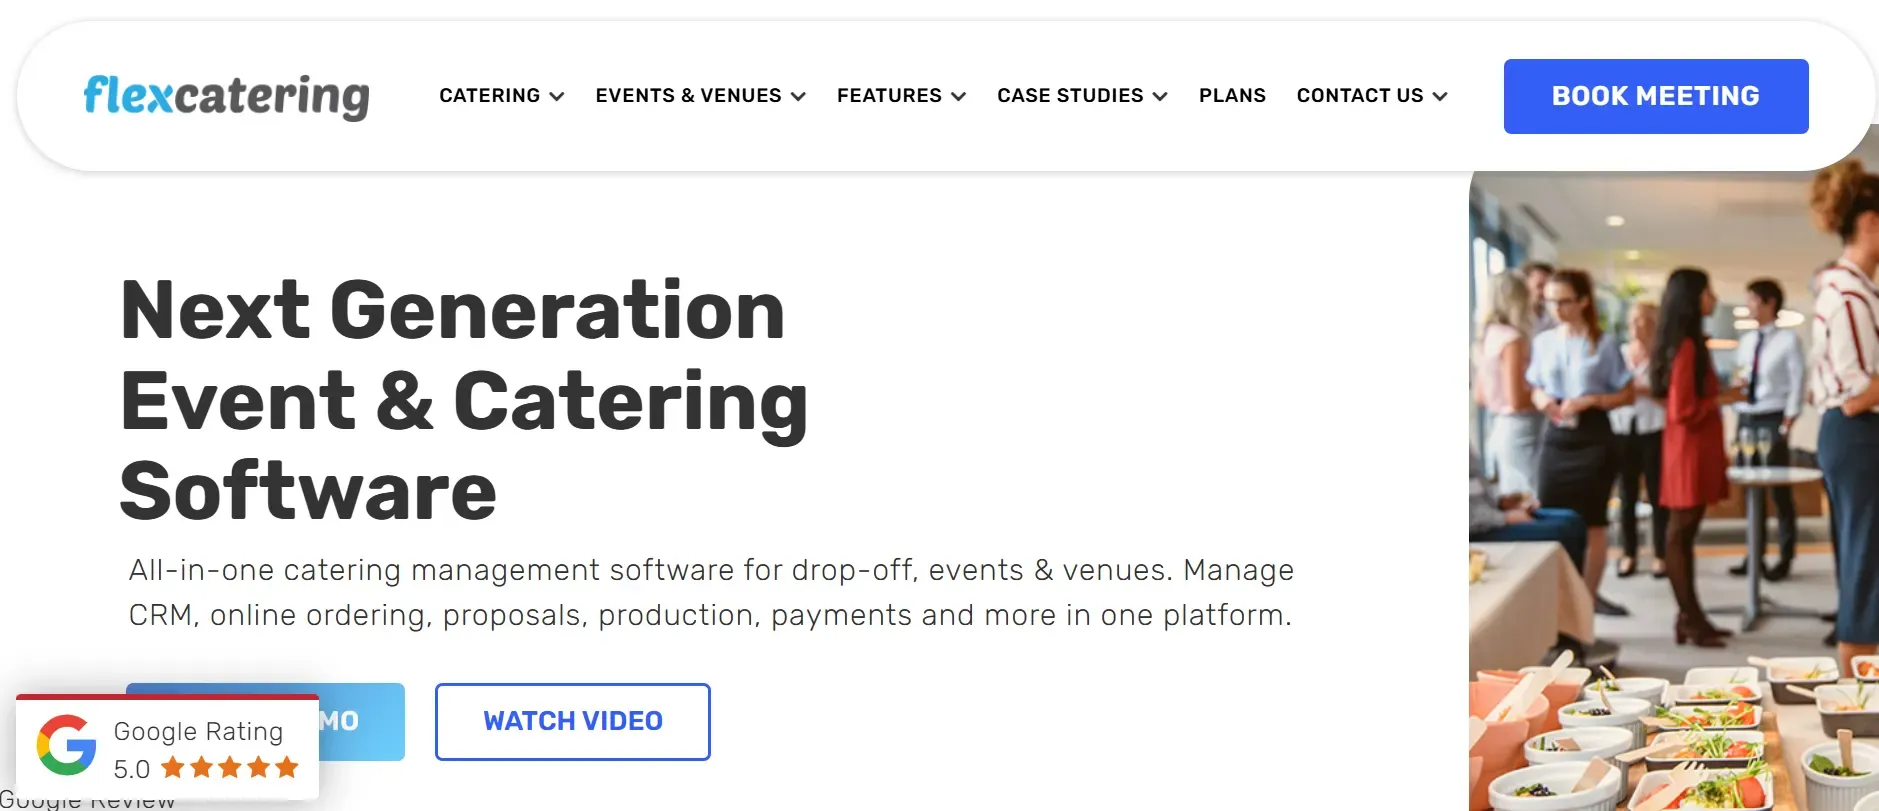This screenshot has width=1879, height=811.
Task: Click the Book Meeting button
Action: [x=1656, y=96]
